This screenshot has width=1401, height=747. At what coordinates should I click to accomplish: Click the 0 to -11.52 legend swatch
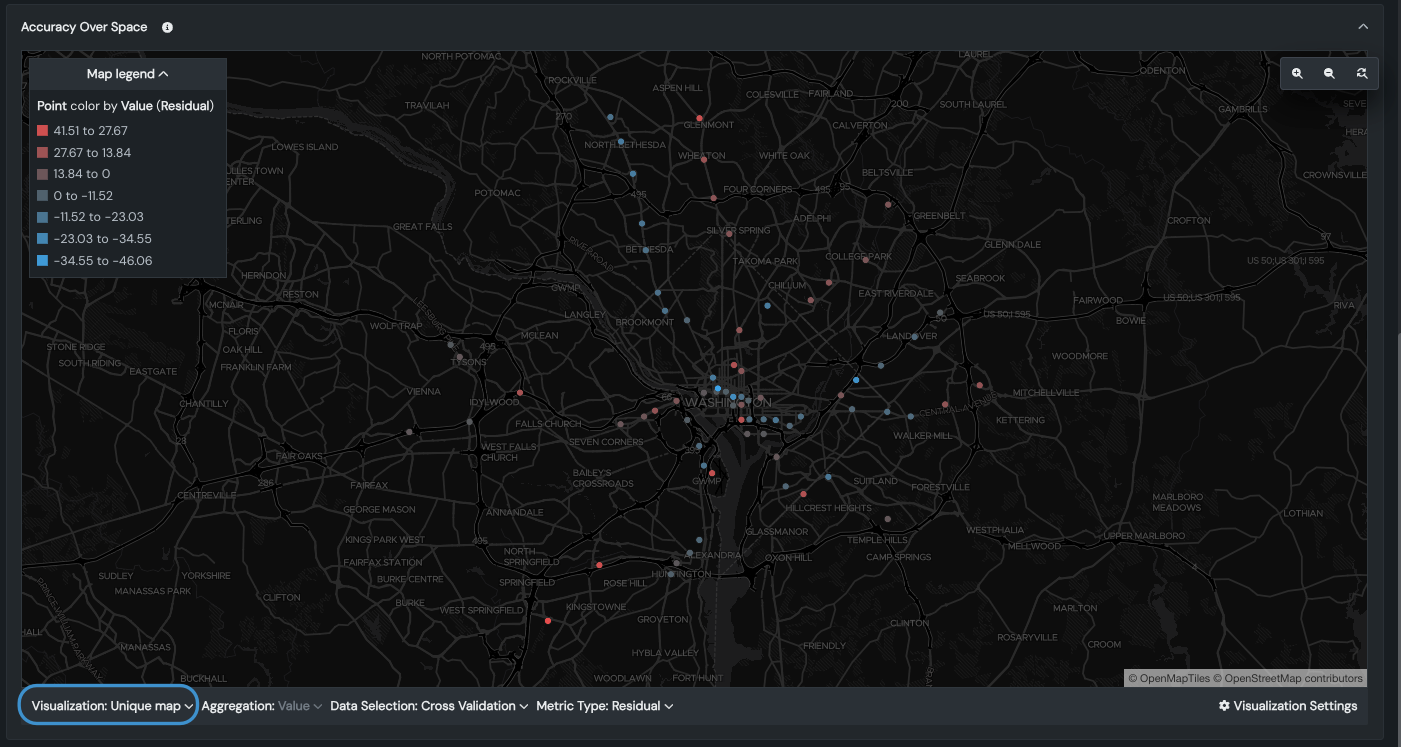pyautogui.click(x=42, y=196)
